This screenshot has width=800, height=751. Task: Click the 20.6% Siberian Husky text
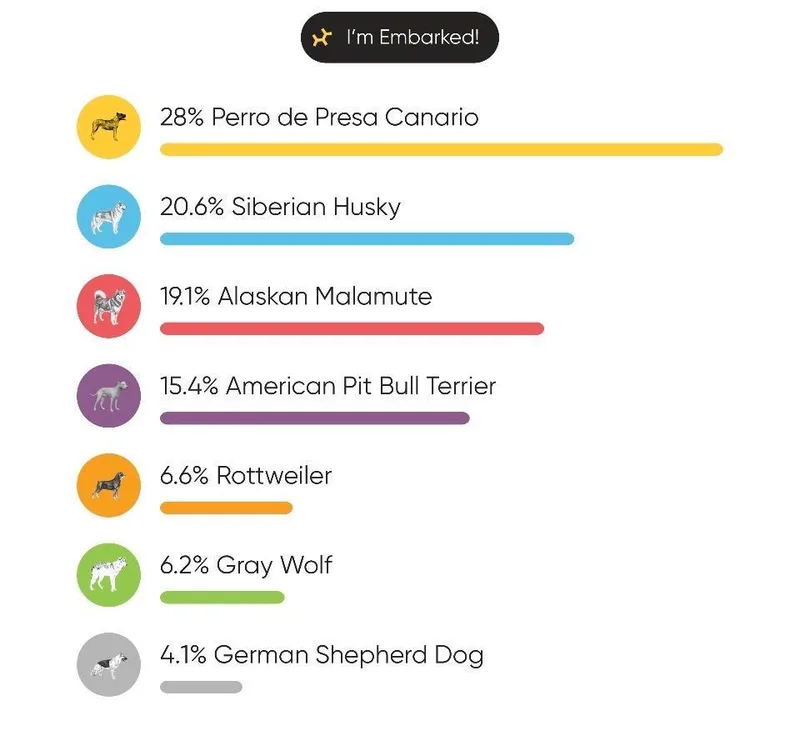pyautogui.click(x=280, y=207)
